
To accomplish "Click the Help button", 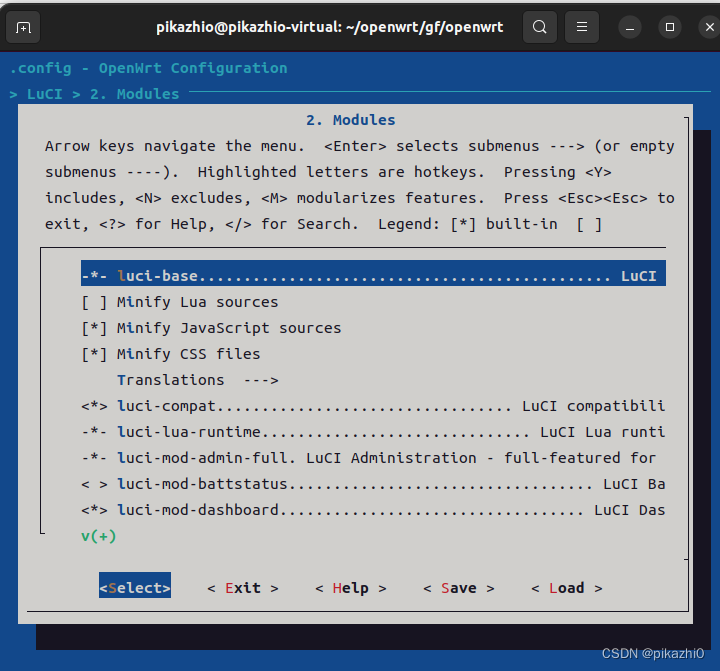I will pos(351,588).
